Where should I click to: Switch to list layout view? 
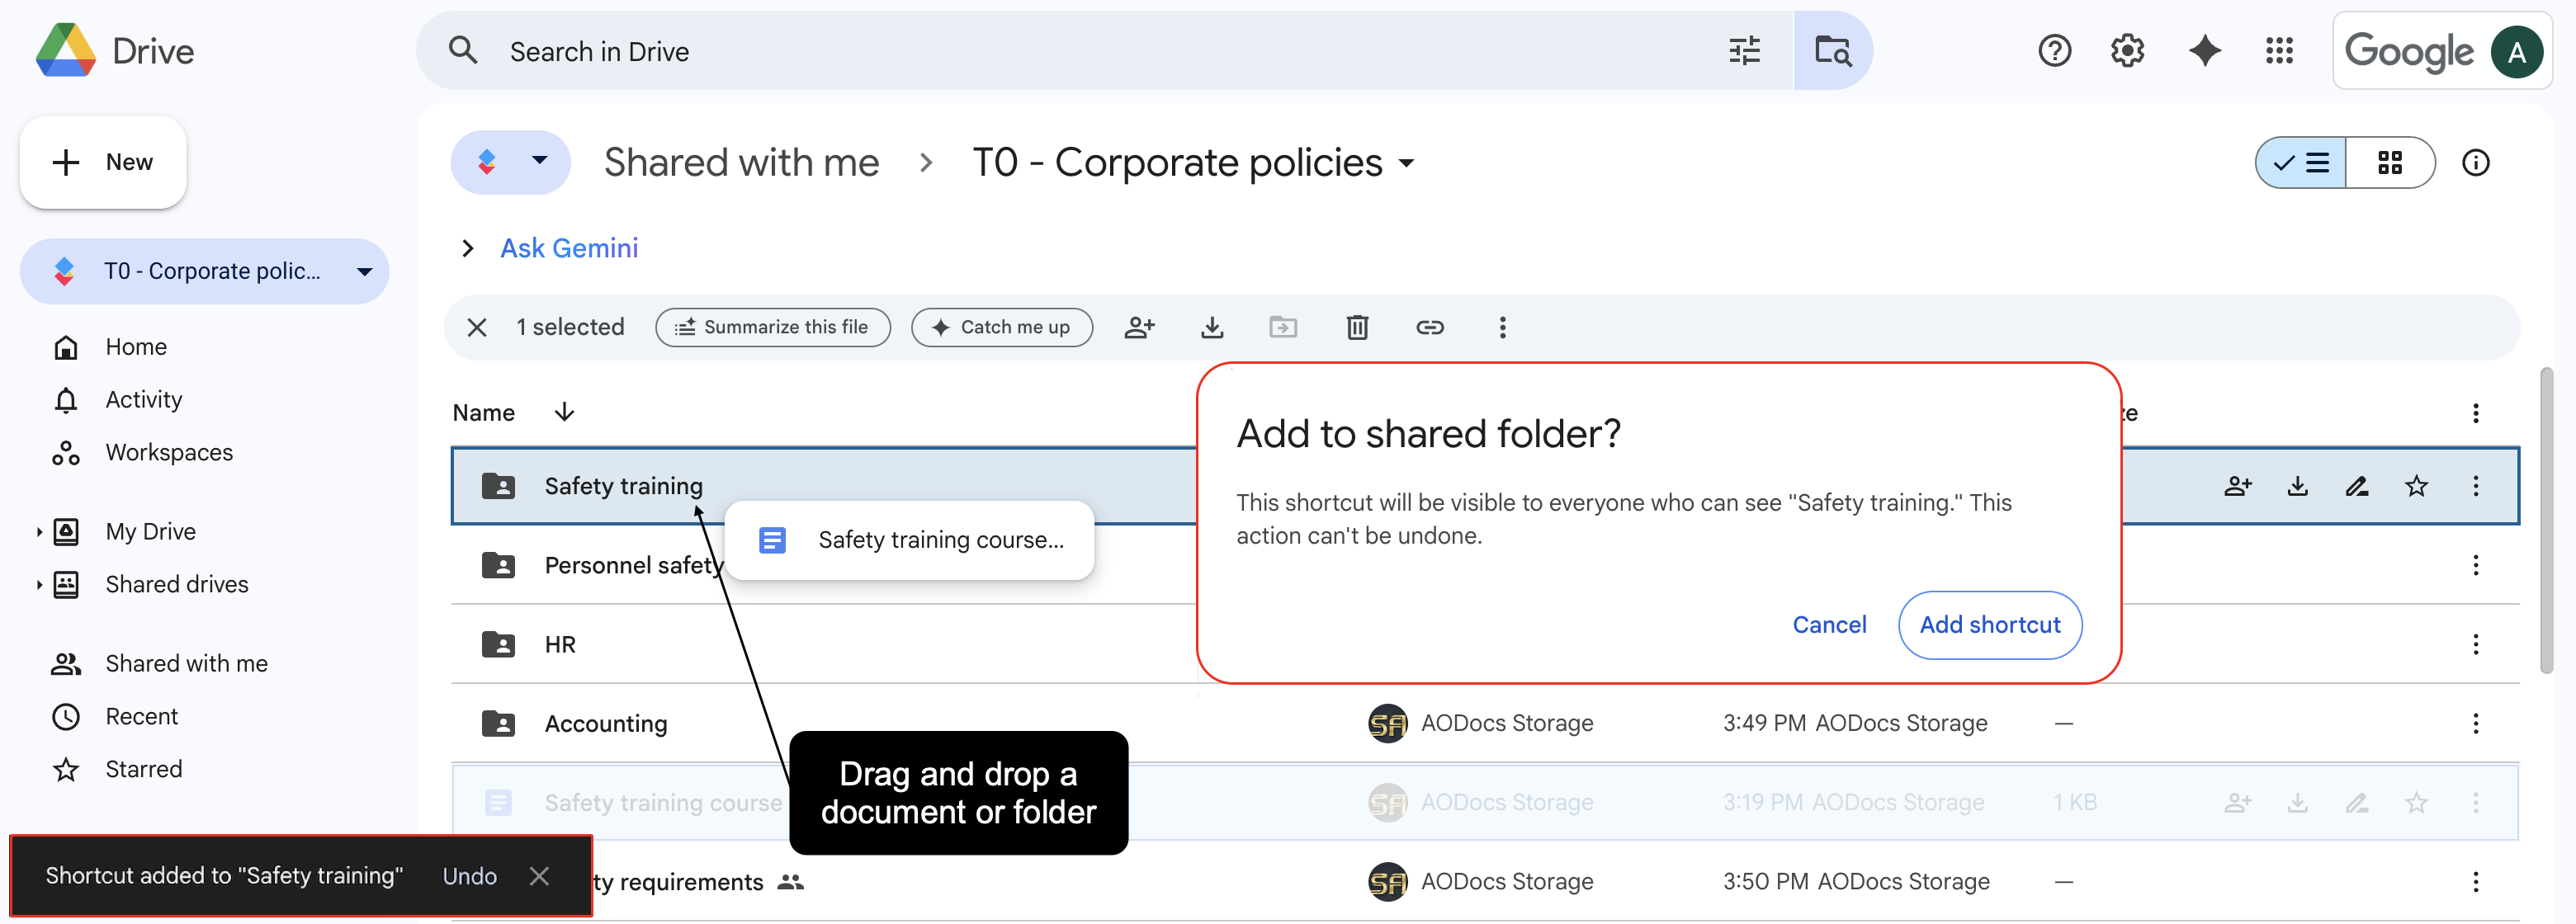tap(2301, 162)
